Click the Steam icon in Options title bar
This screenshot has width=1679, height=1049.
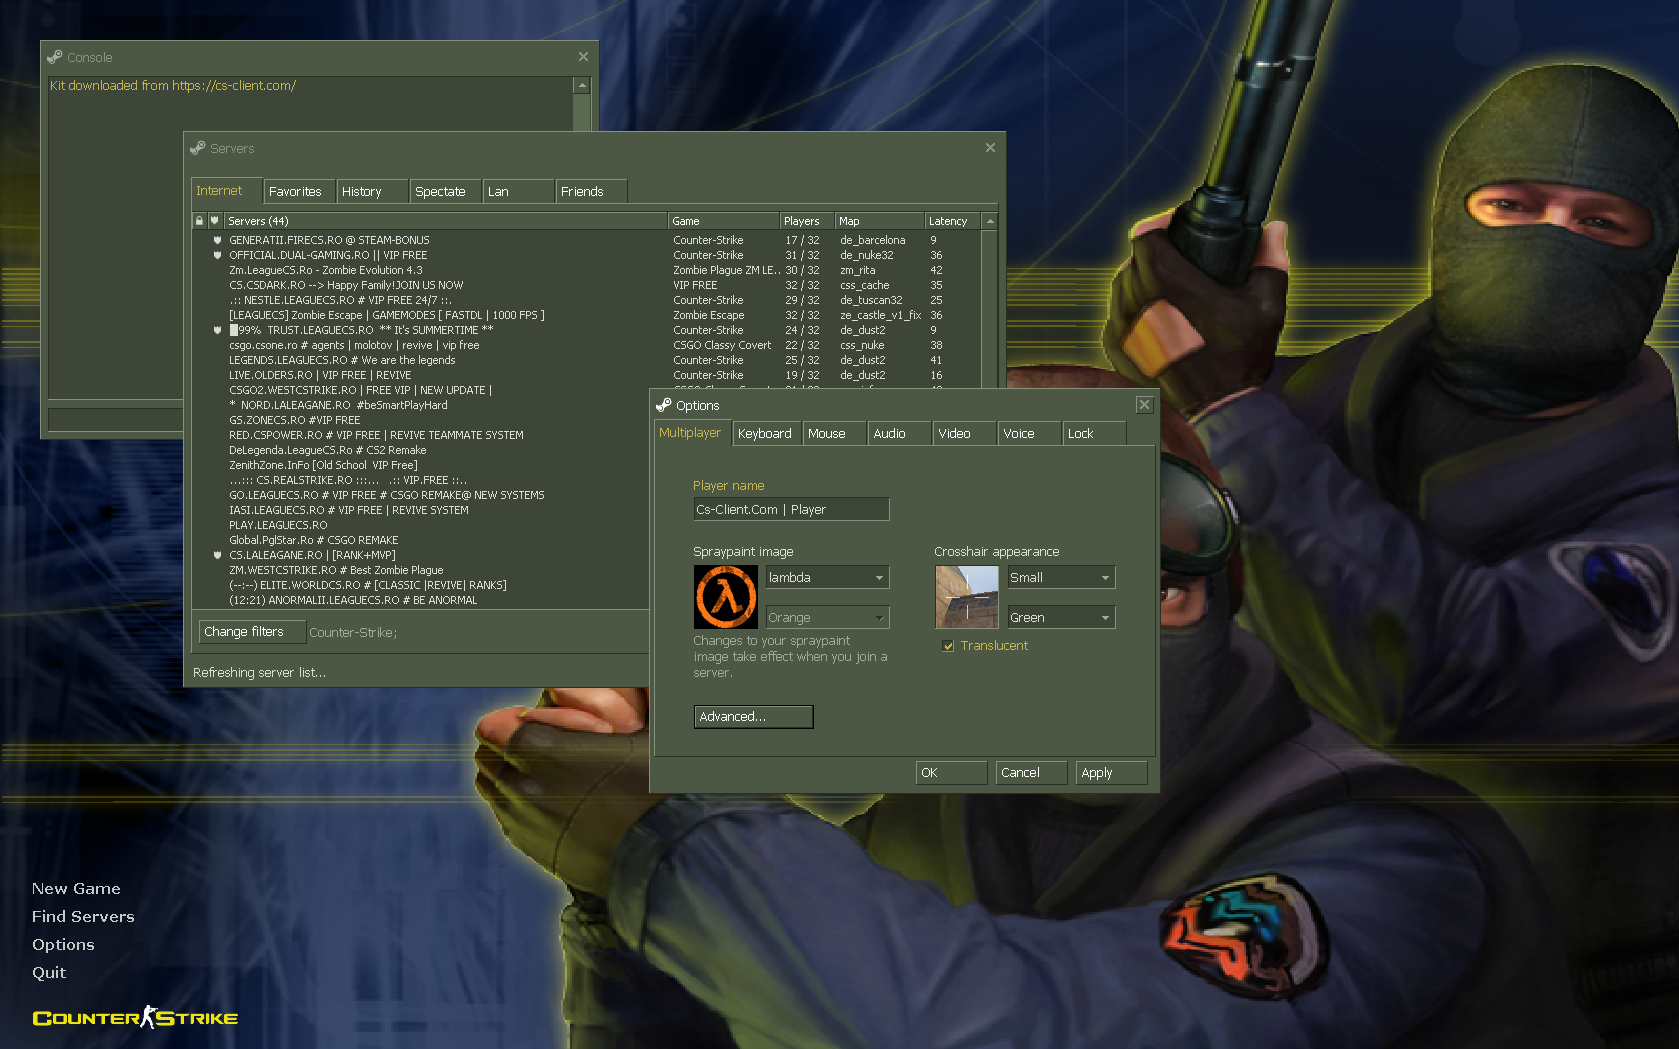pos(663,405)
